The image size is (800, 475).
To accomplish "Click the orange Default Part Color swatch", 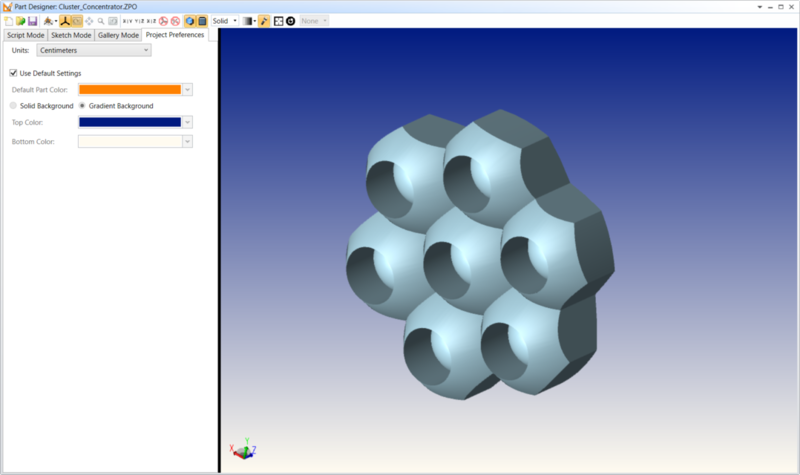I will pos(130,89).
